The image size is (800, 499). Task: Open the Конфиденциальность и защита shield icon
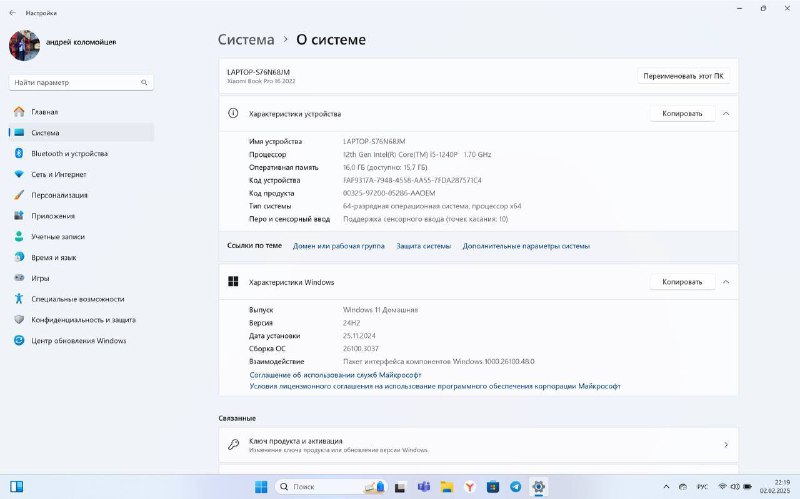click(x=19, y=319)
